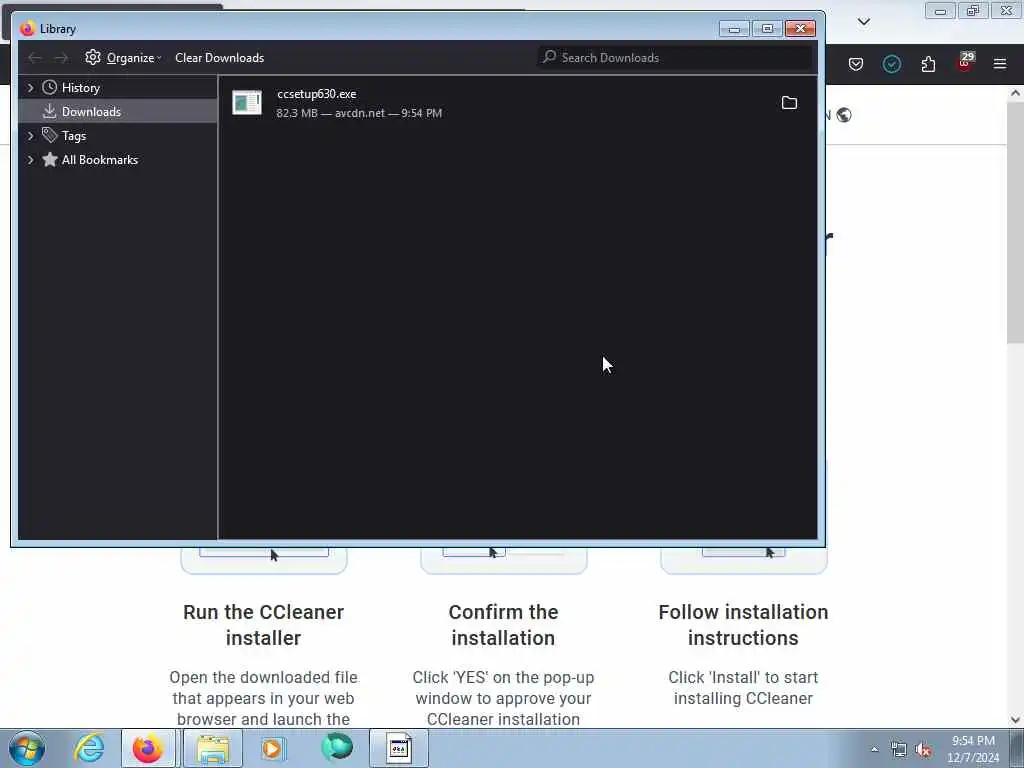Open Internet Explorer from the taskbar
Viewport: 1024px width, 768px height.
[x=89, y=748]
